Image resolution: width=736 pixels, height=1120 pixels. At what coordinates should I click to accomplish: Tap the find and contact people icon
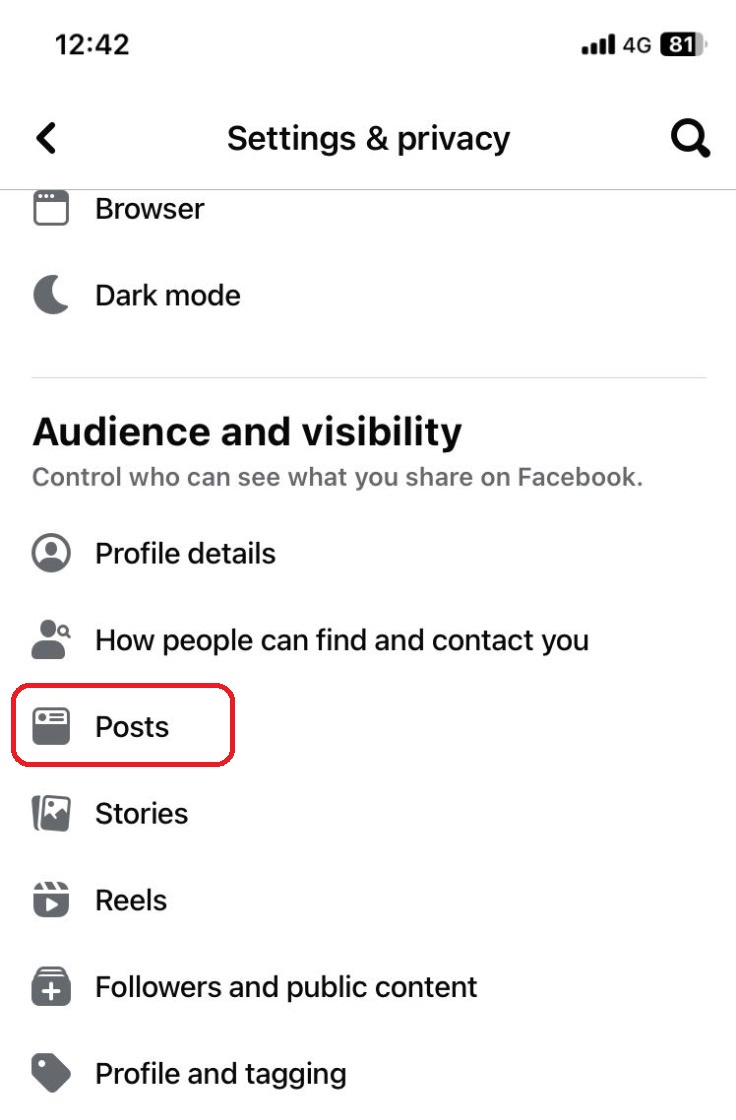[51, 640]
